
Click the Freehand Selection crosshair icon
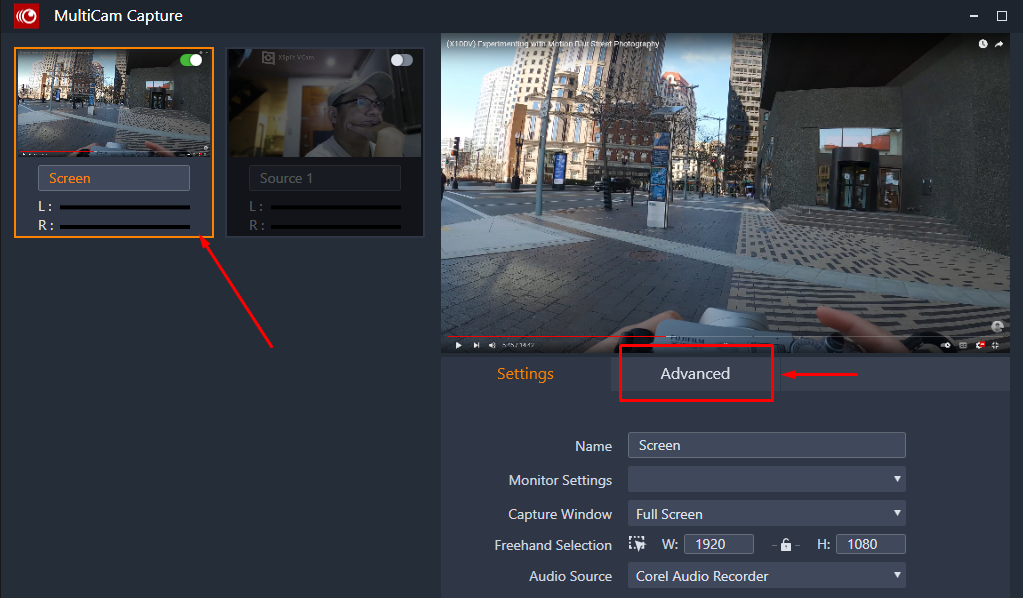[637, 544]
